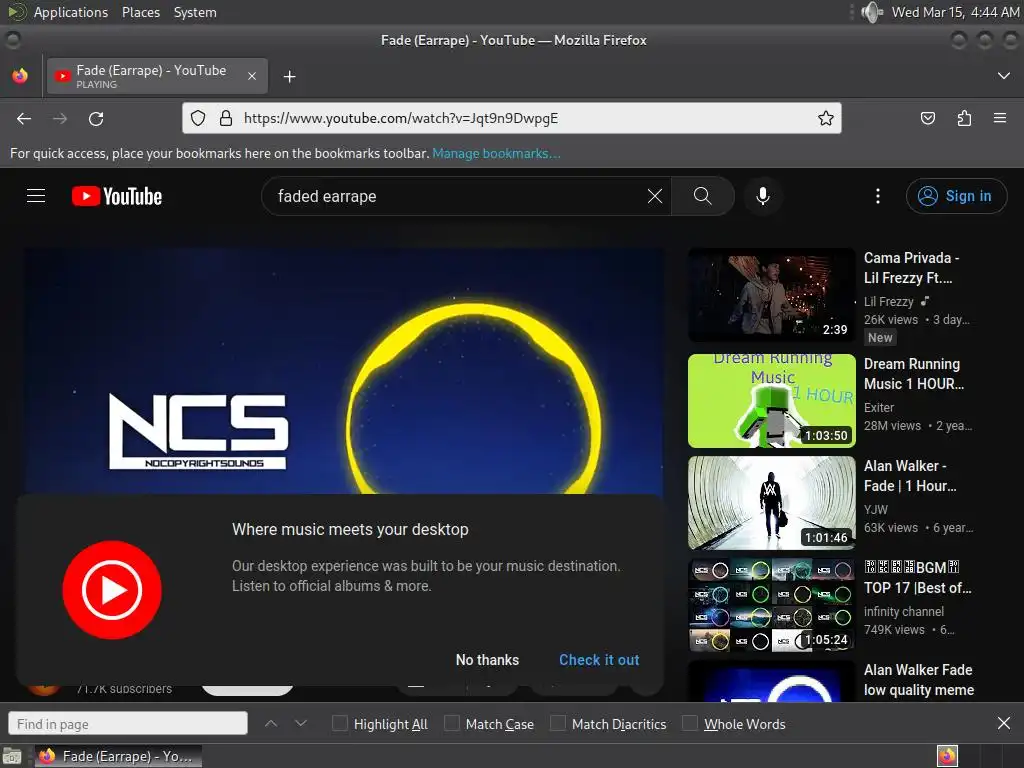Click Where music meets your desktop heading
Image resolution: width=1024 pixels, height=768 pixels.
tap(350, 529)
